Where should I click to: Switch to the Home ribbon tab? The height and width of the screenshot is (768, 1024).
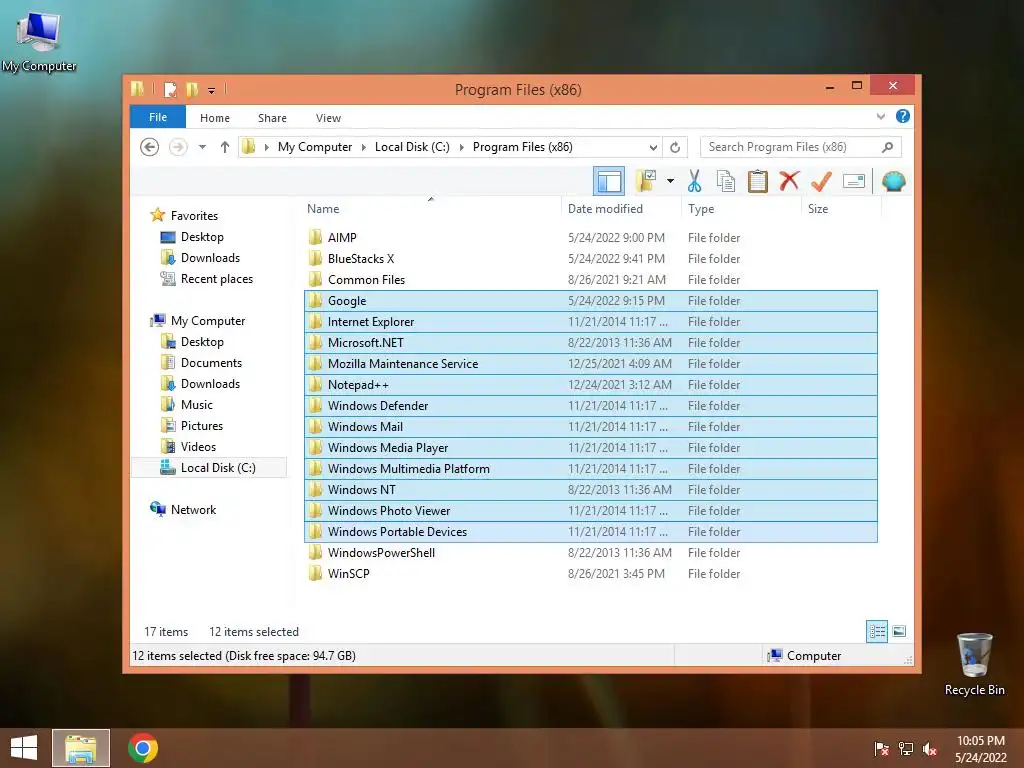pyautogui.click(x=215, y=118)
